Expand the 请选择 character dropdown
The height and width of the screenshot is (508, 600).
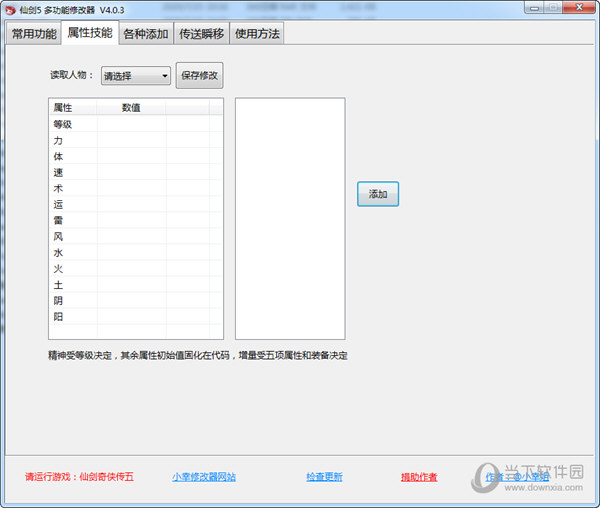[136, 76]
